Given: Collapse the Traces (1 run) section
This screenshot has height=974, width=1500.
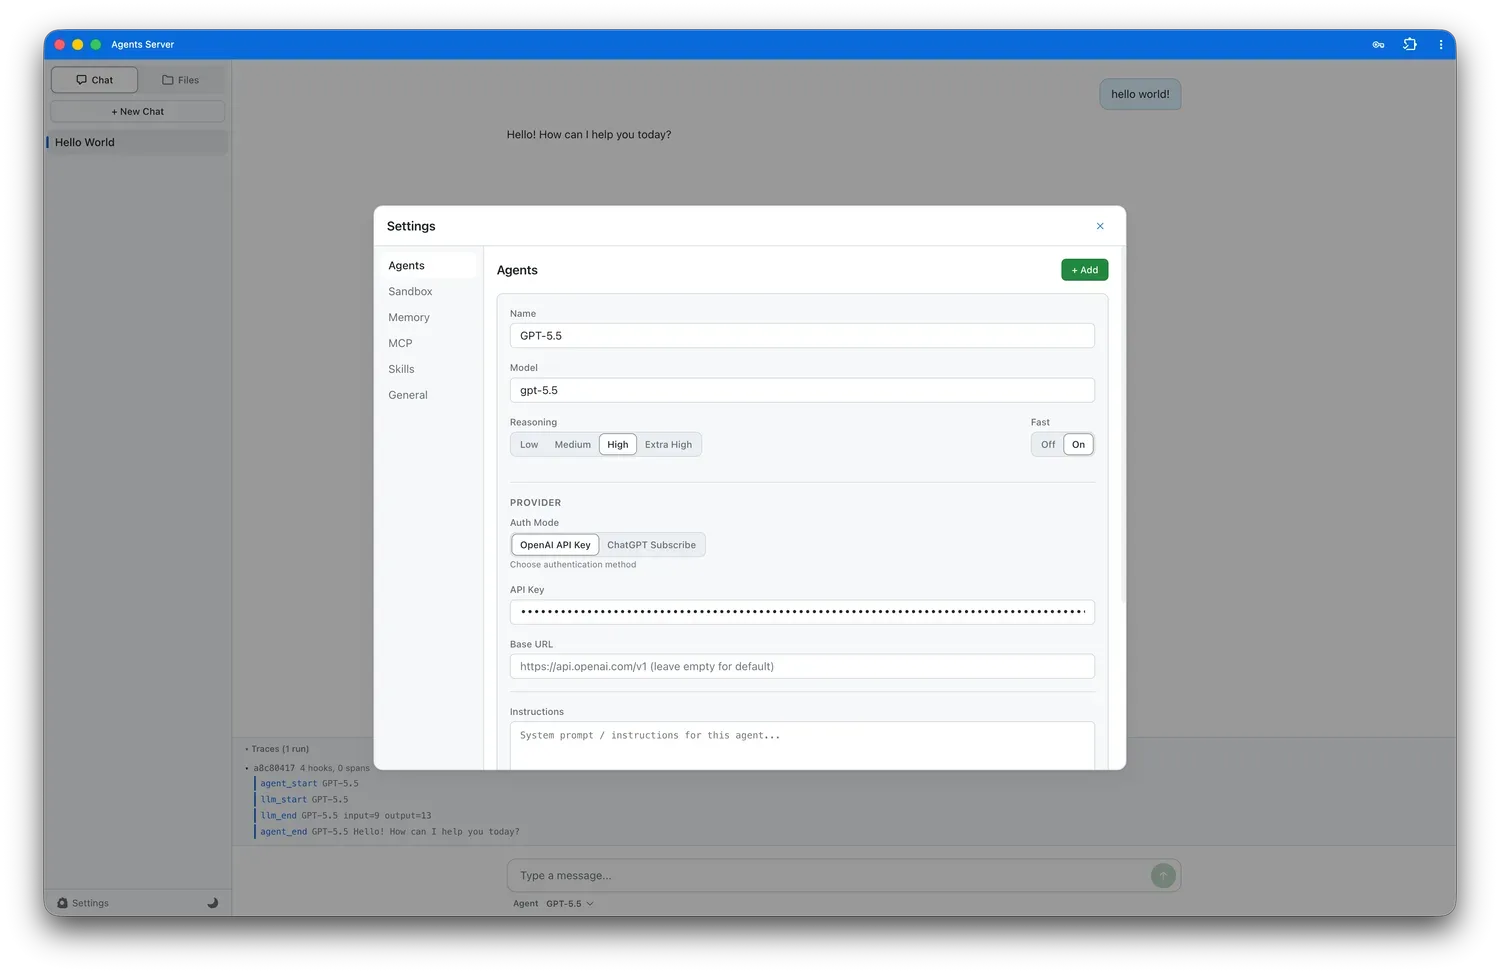Looking at the screenshot, I should 278,749.
